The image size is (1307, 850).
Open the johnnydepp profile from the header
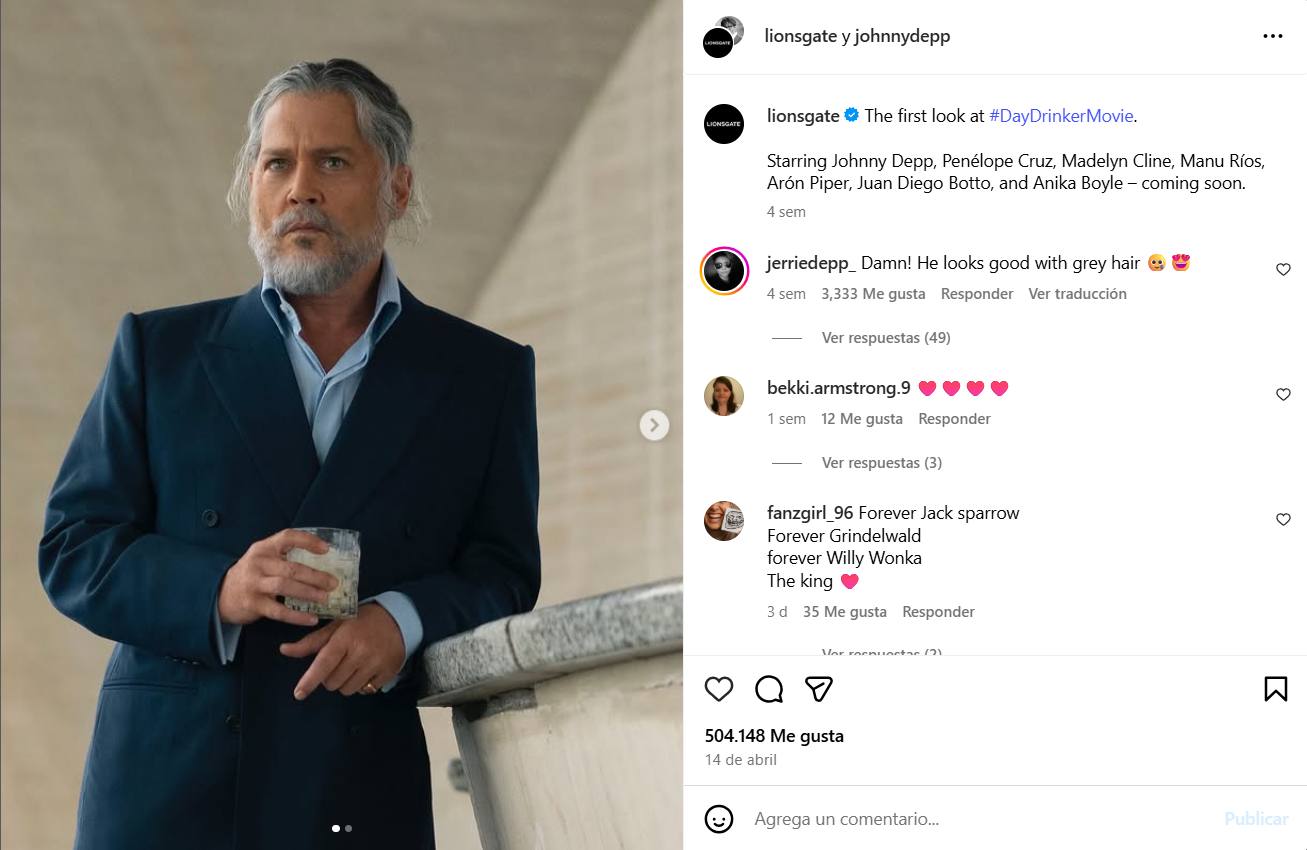point(902,36)
